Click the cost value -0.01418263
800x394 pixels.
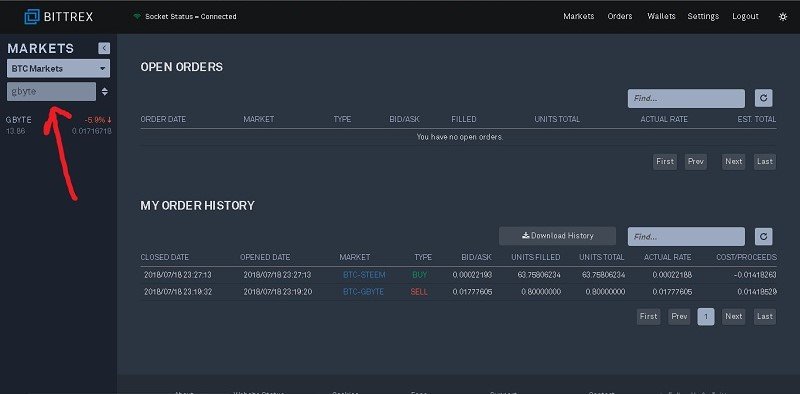coord(754,275)
